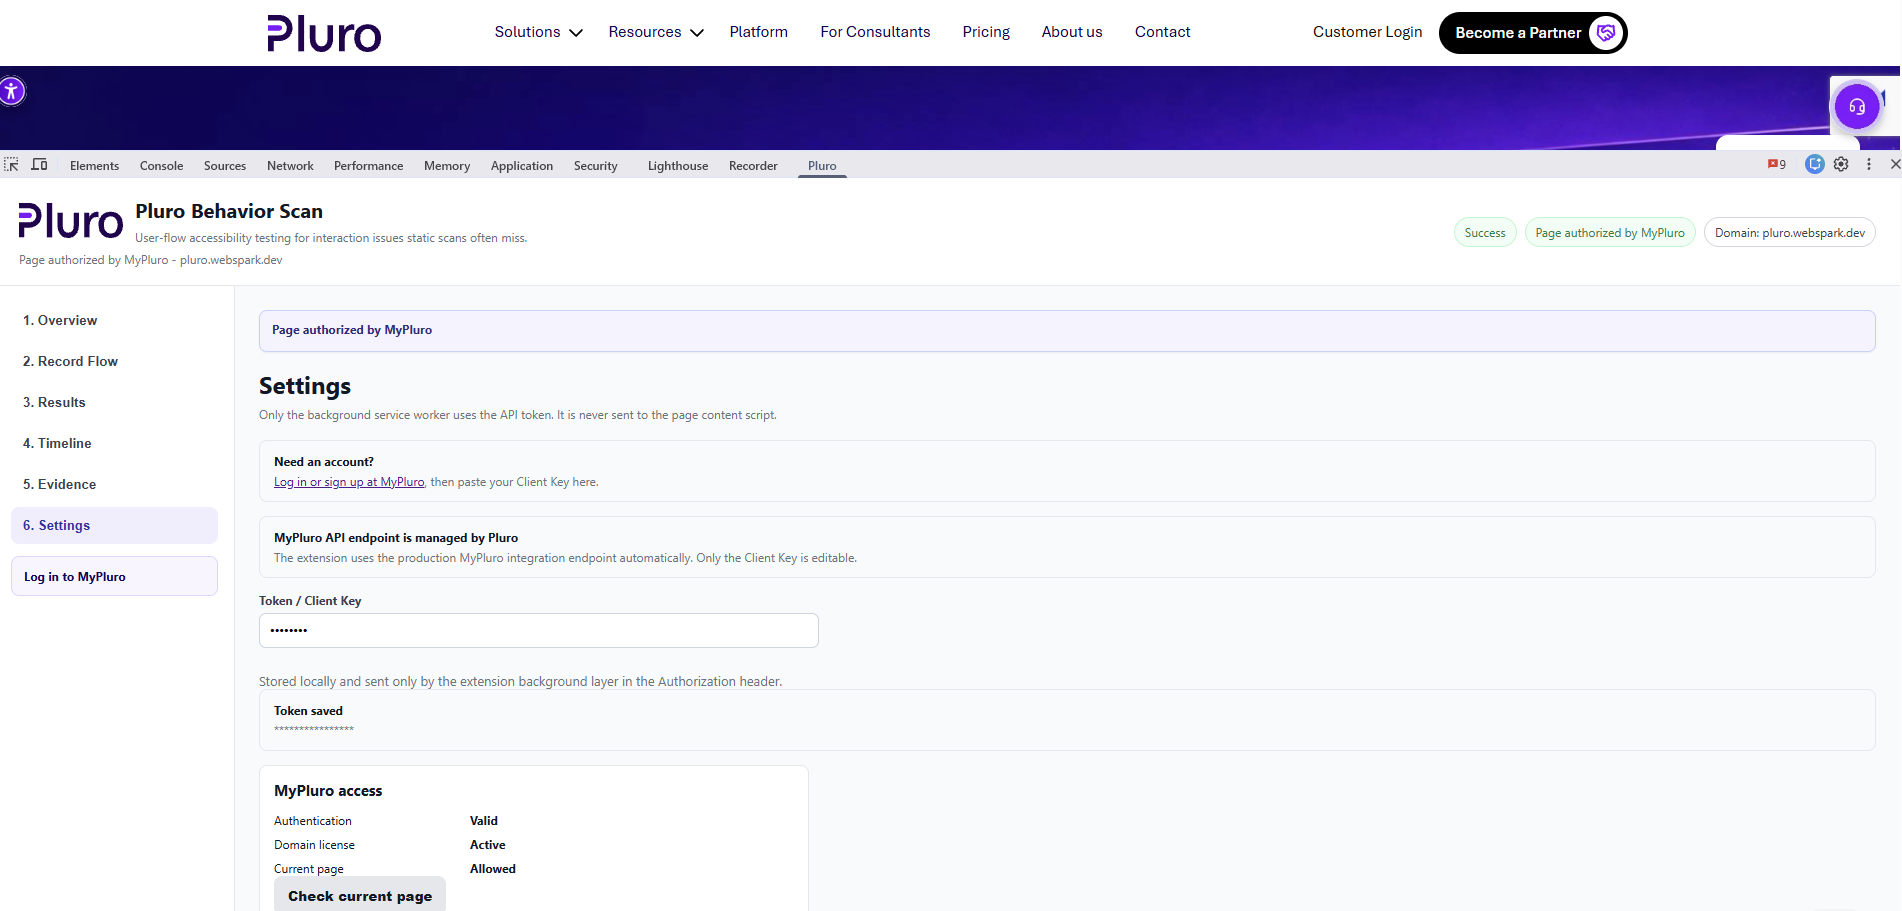Open the Network DevTools tab
Image resolution: width=1902 pixels, height=911 pixels.
(x=290, y=166)
